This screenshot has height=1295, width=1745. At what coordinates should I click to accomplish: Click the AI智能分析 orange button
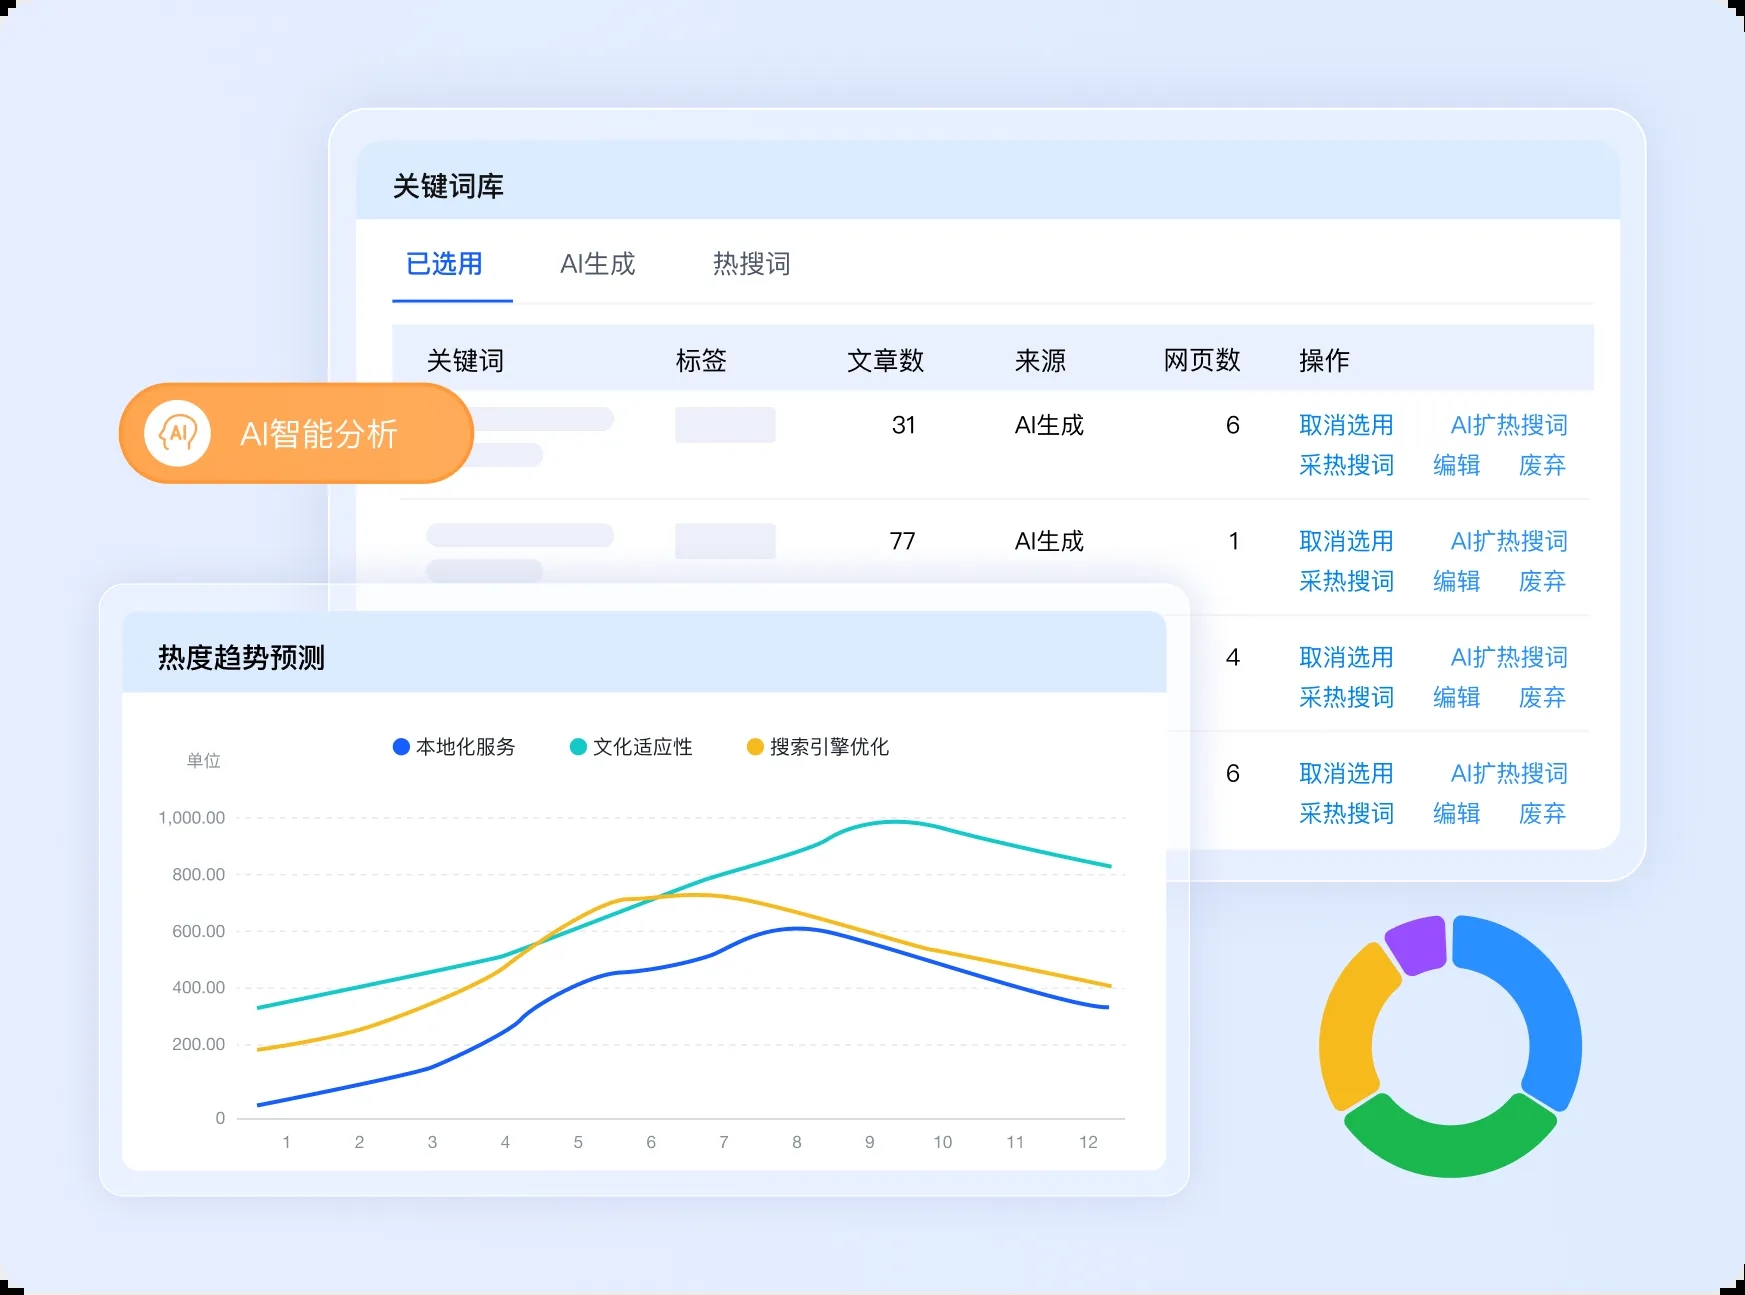click(x=296, y=434)
